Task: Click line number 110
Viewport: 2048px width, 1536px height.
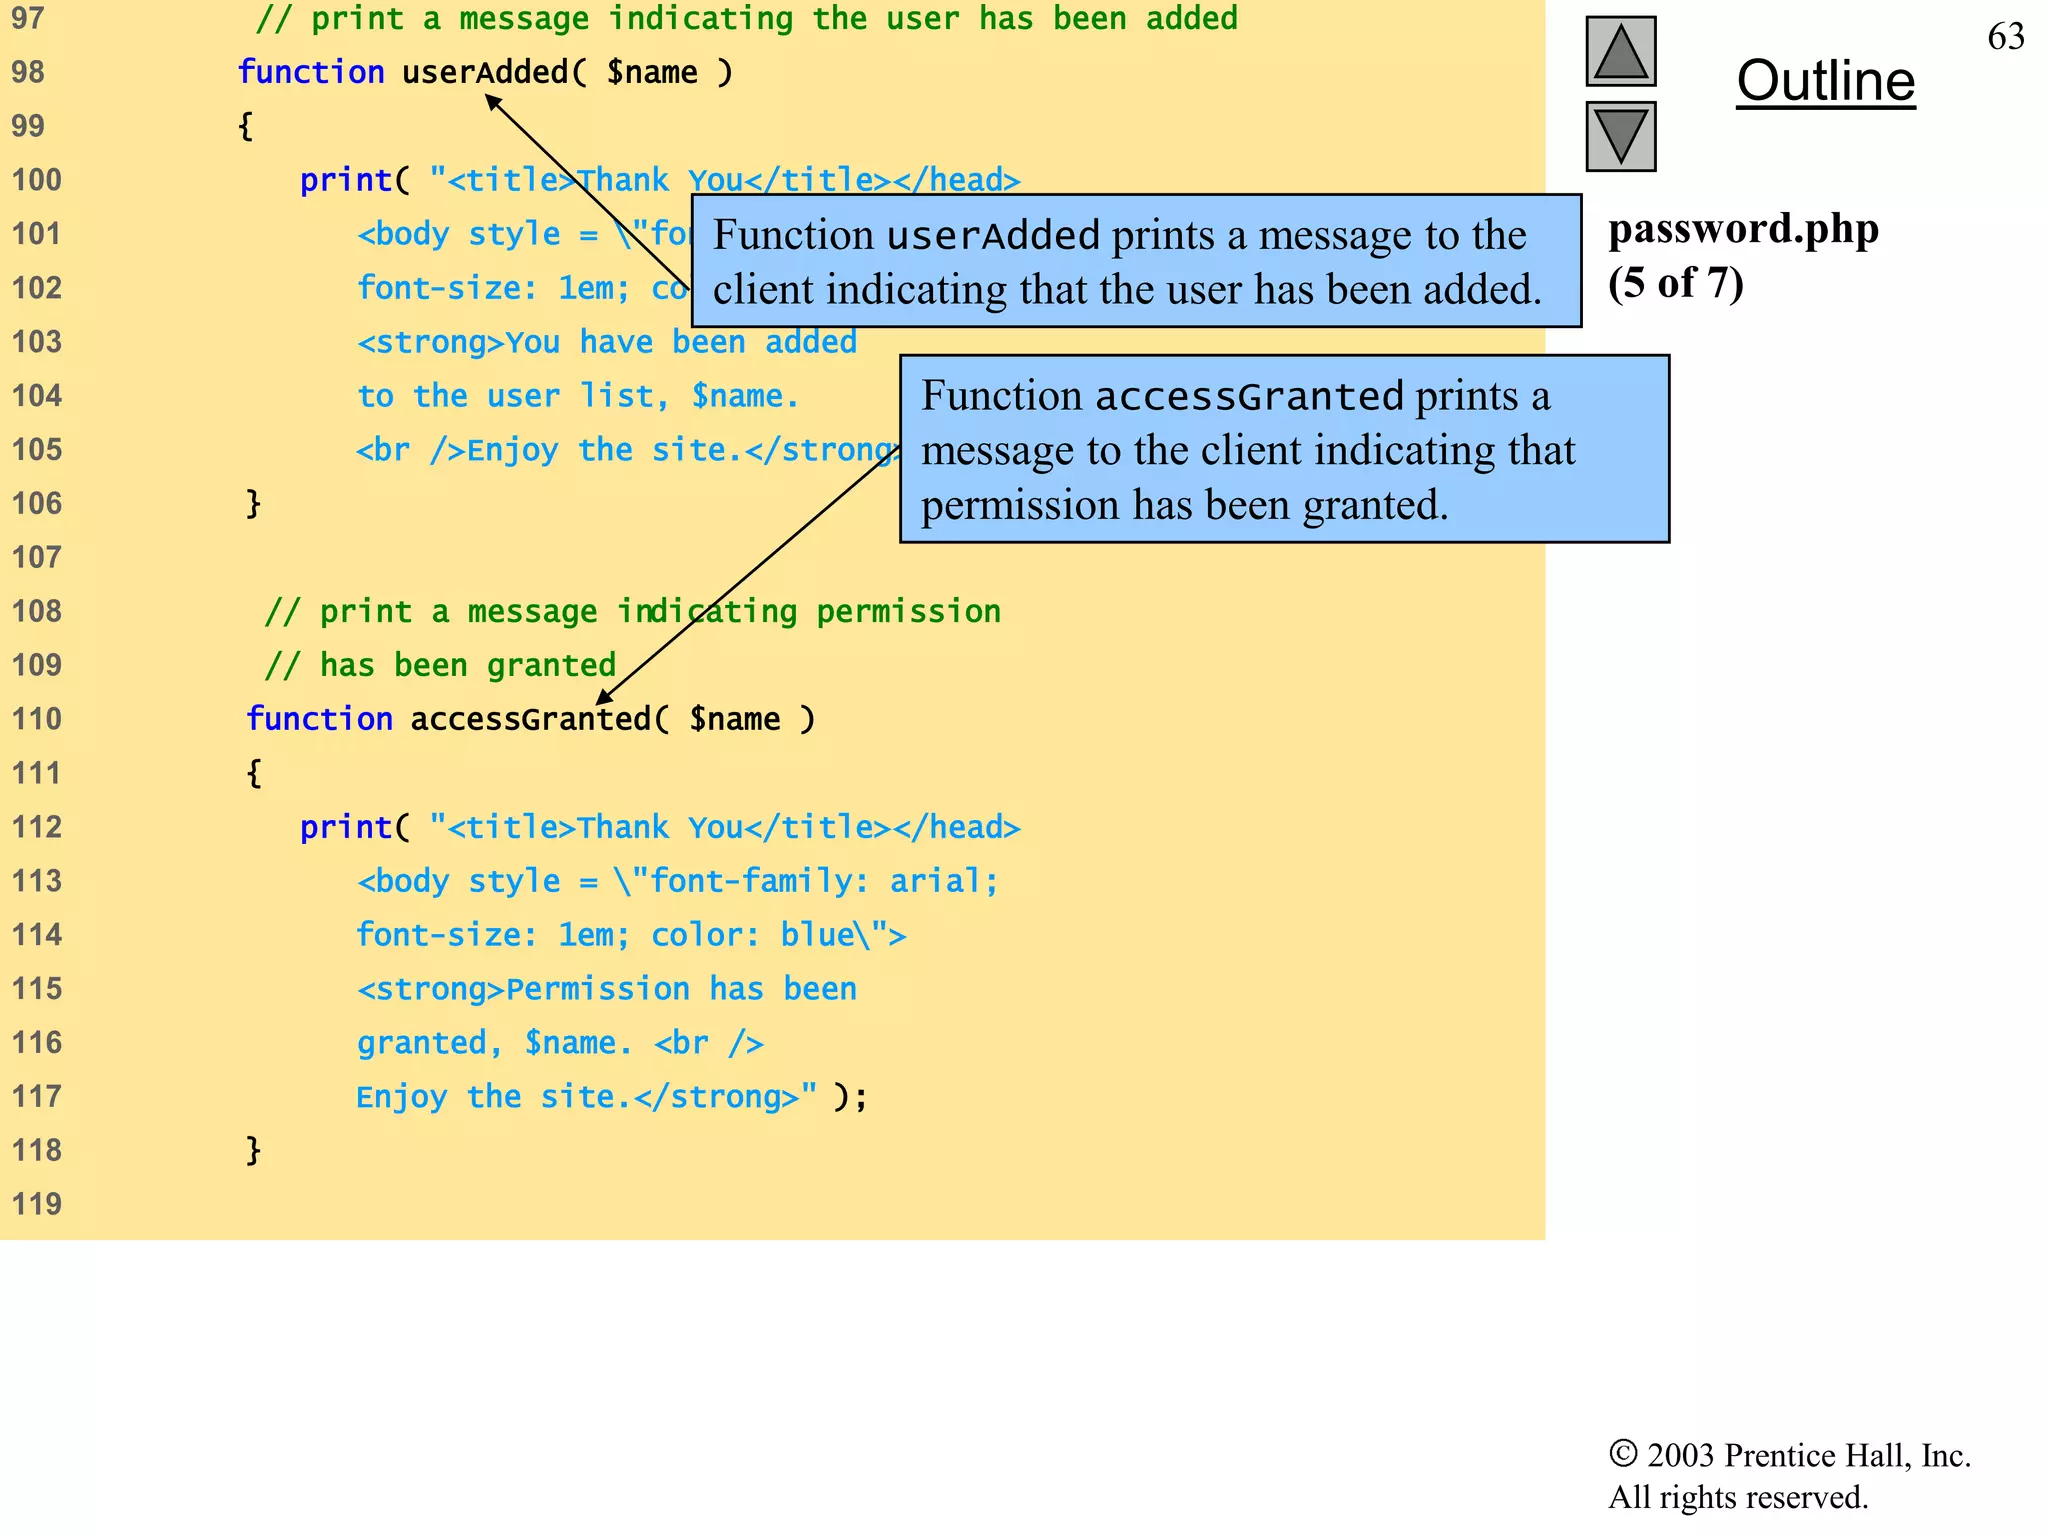Action: (37, 719)
